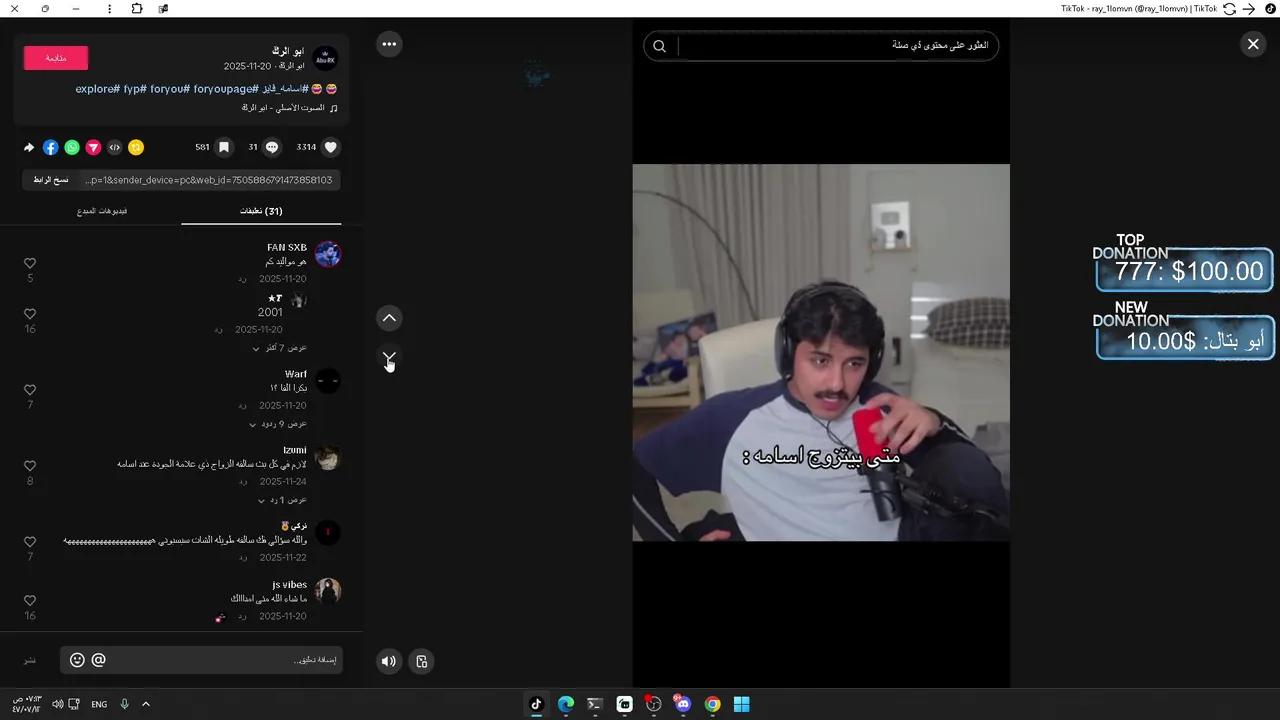Open Warf's username
Image resolution: width=1280 pixels, height=720 pixels.
click(x=296, y=374)
